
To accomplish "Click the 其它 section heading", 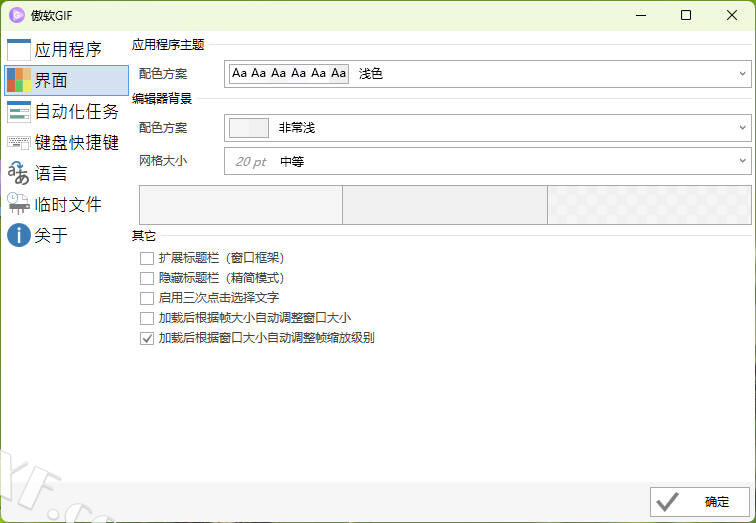I will (x=144, y=236).
